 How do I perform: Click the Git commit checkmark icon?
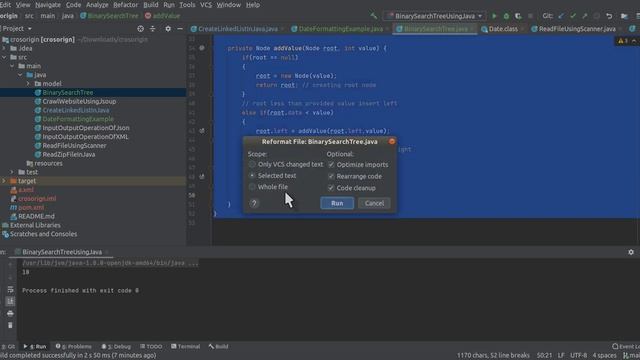point(573,16)
